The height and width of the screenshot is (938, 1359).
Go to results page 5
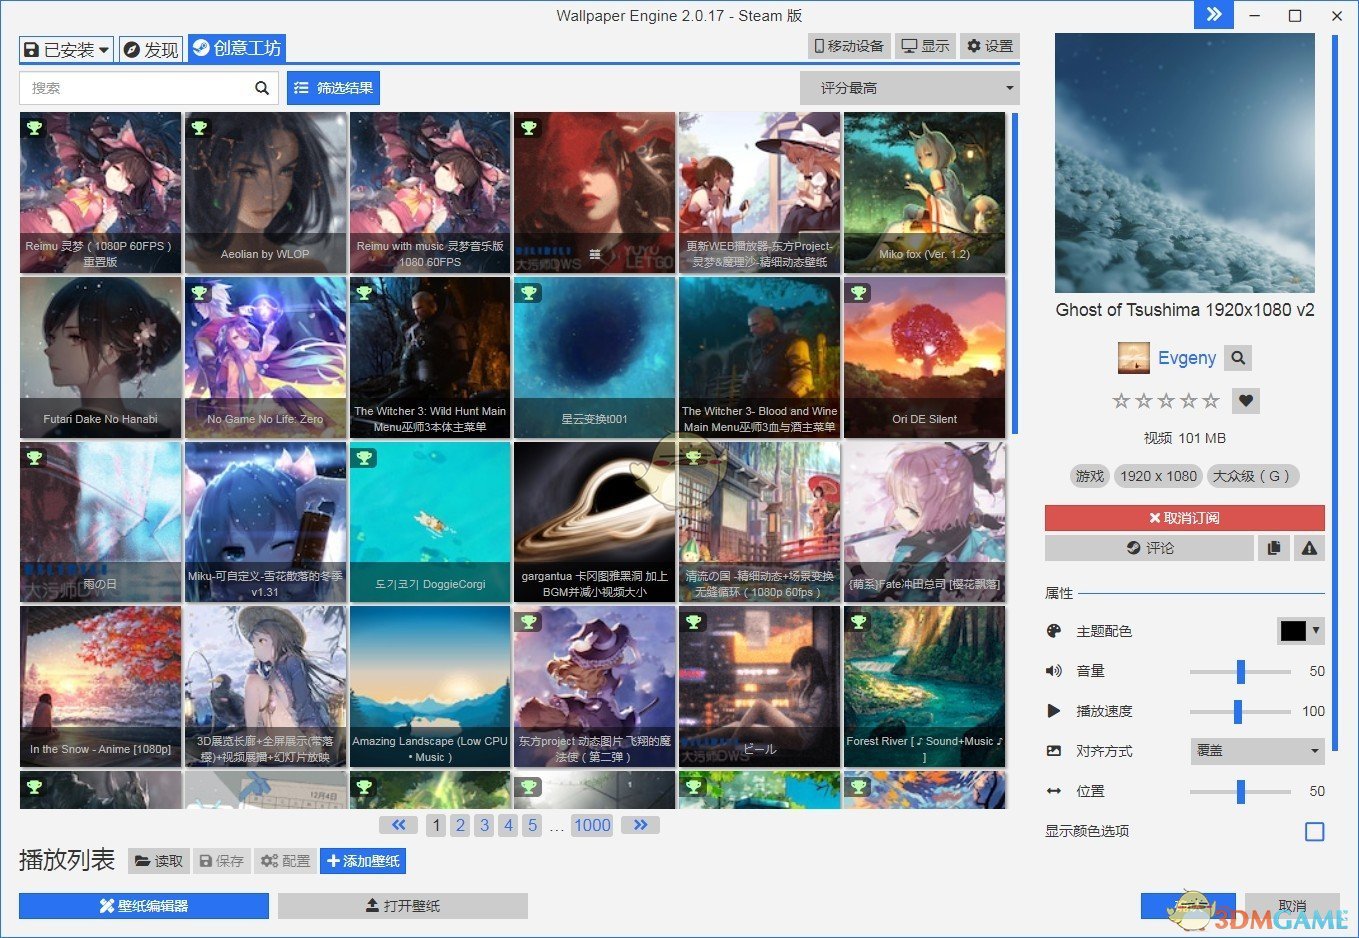(x=532, y=825)
